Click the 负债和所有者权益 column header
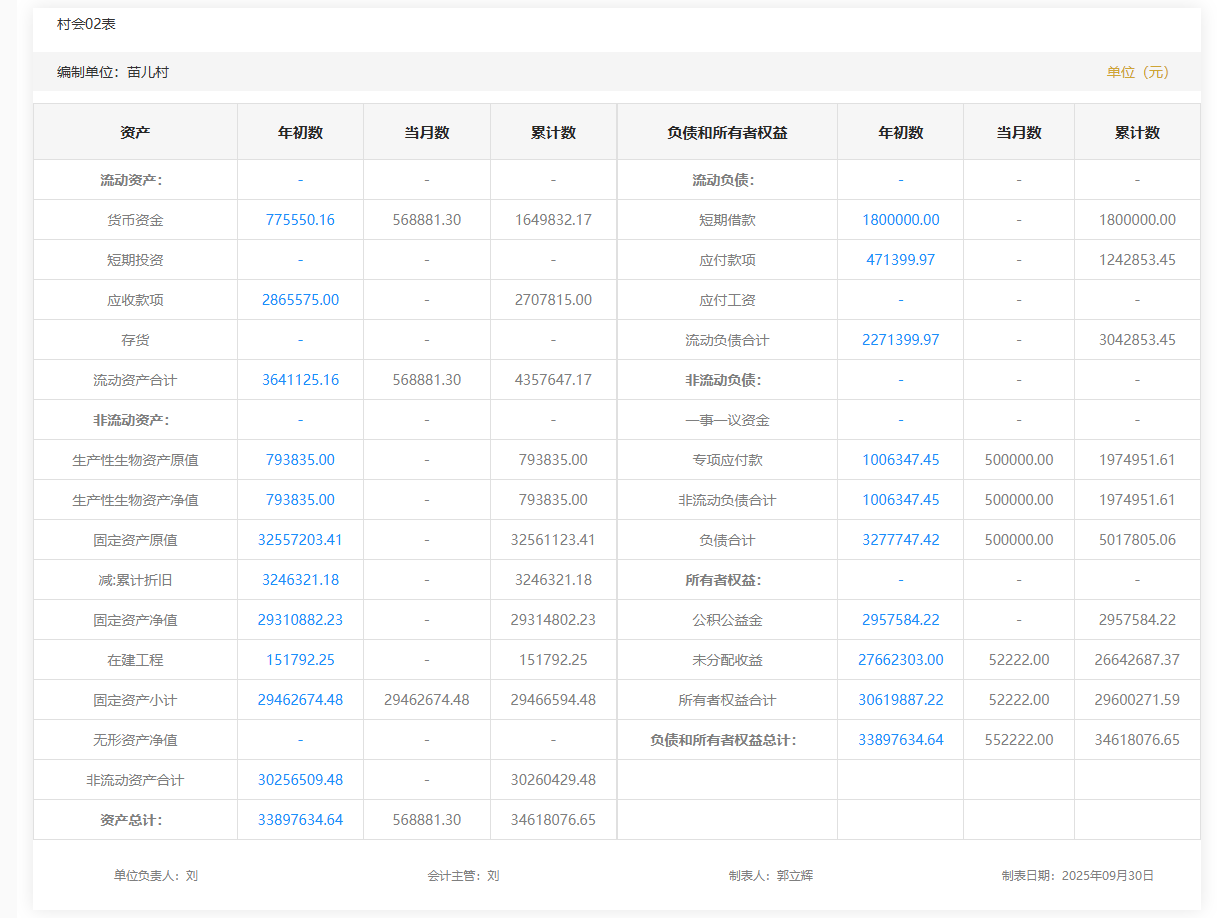 click(727, 132)
